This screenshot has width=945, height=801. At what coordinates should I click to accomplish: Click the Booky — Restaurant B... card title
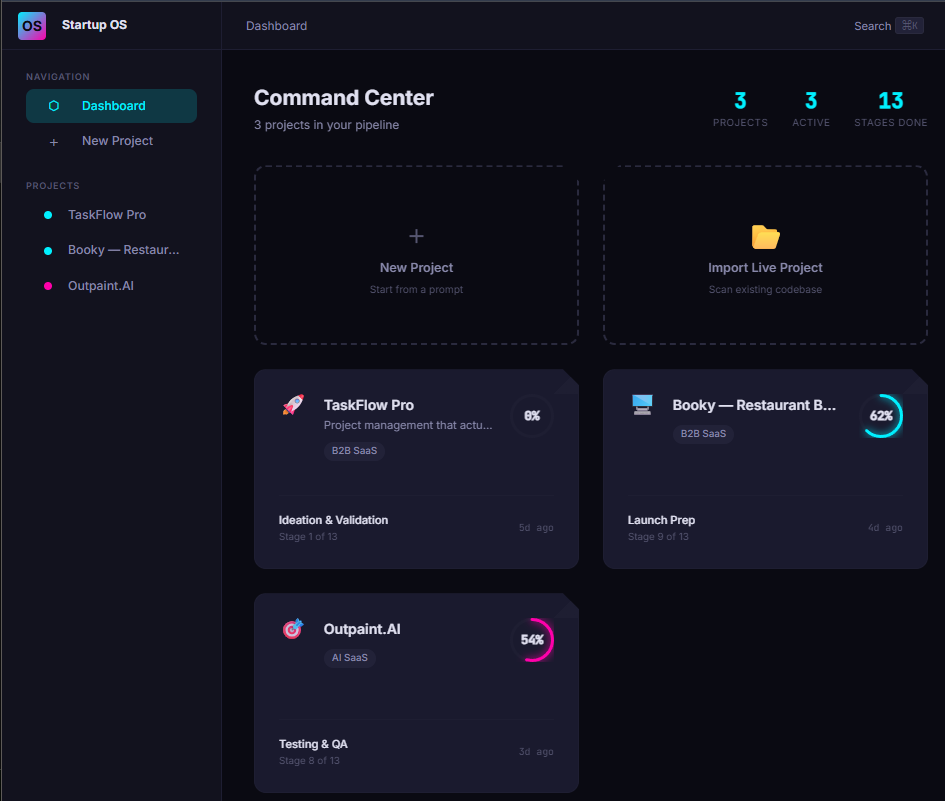coord(754,405)
